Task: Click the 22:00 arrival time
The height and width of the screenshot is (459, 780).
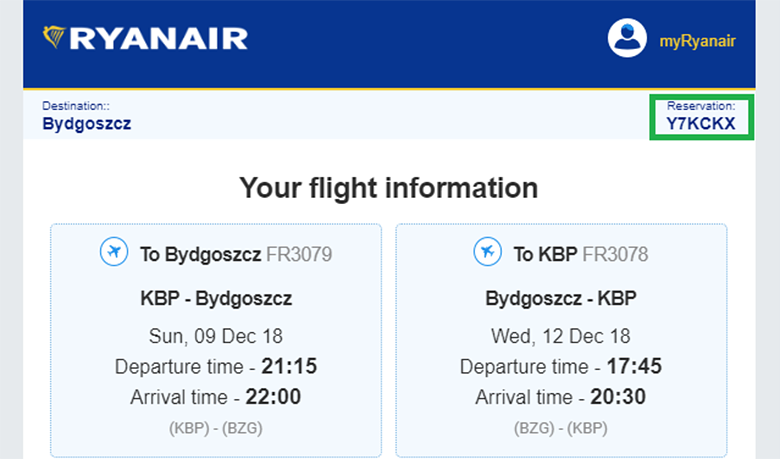Action: [274, 397]
